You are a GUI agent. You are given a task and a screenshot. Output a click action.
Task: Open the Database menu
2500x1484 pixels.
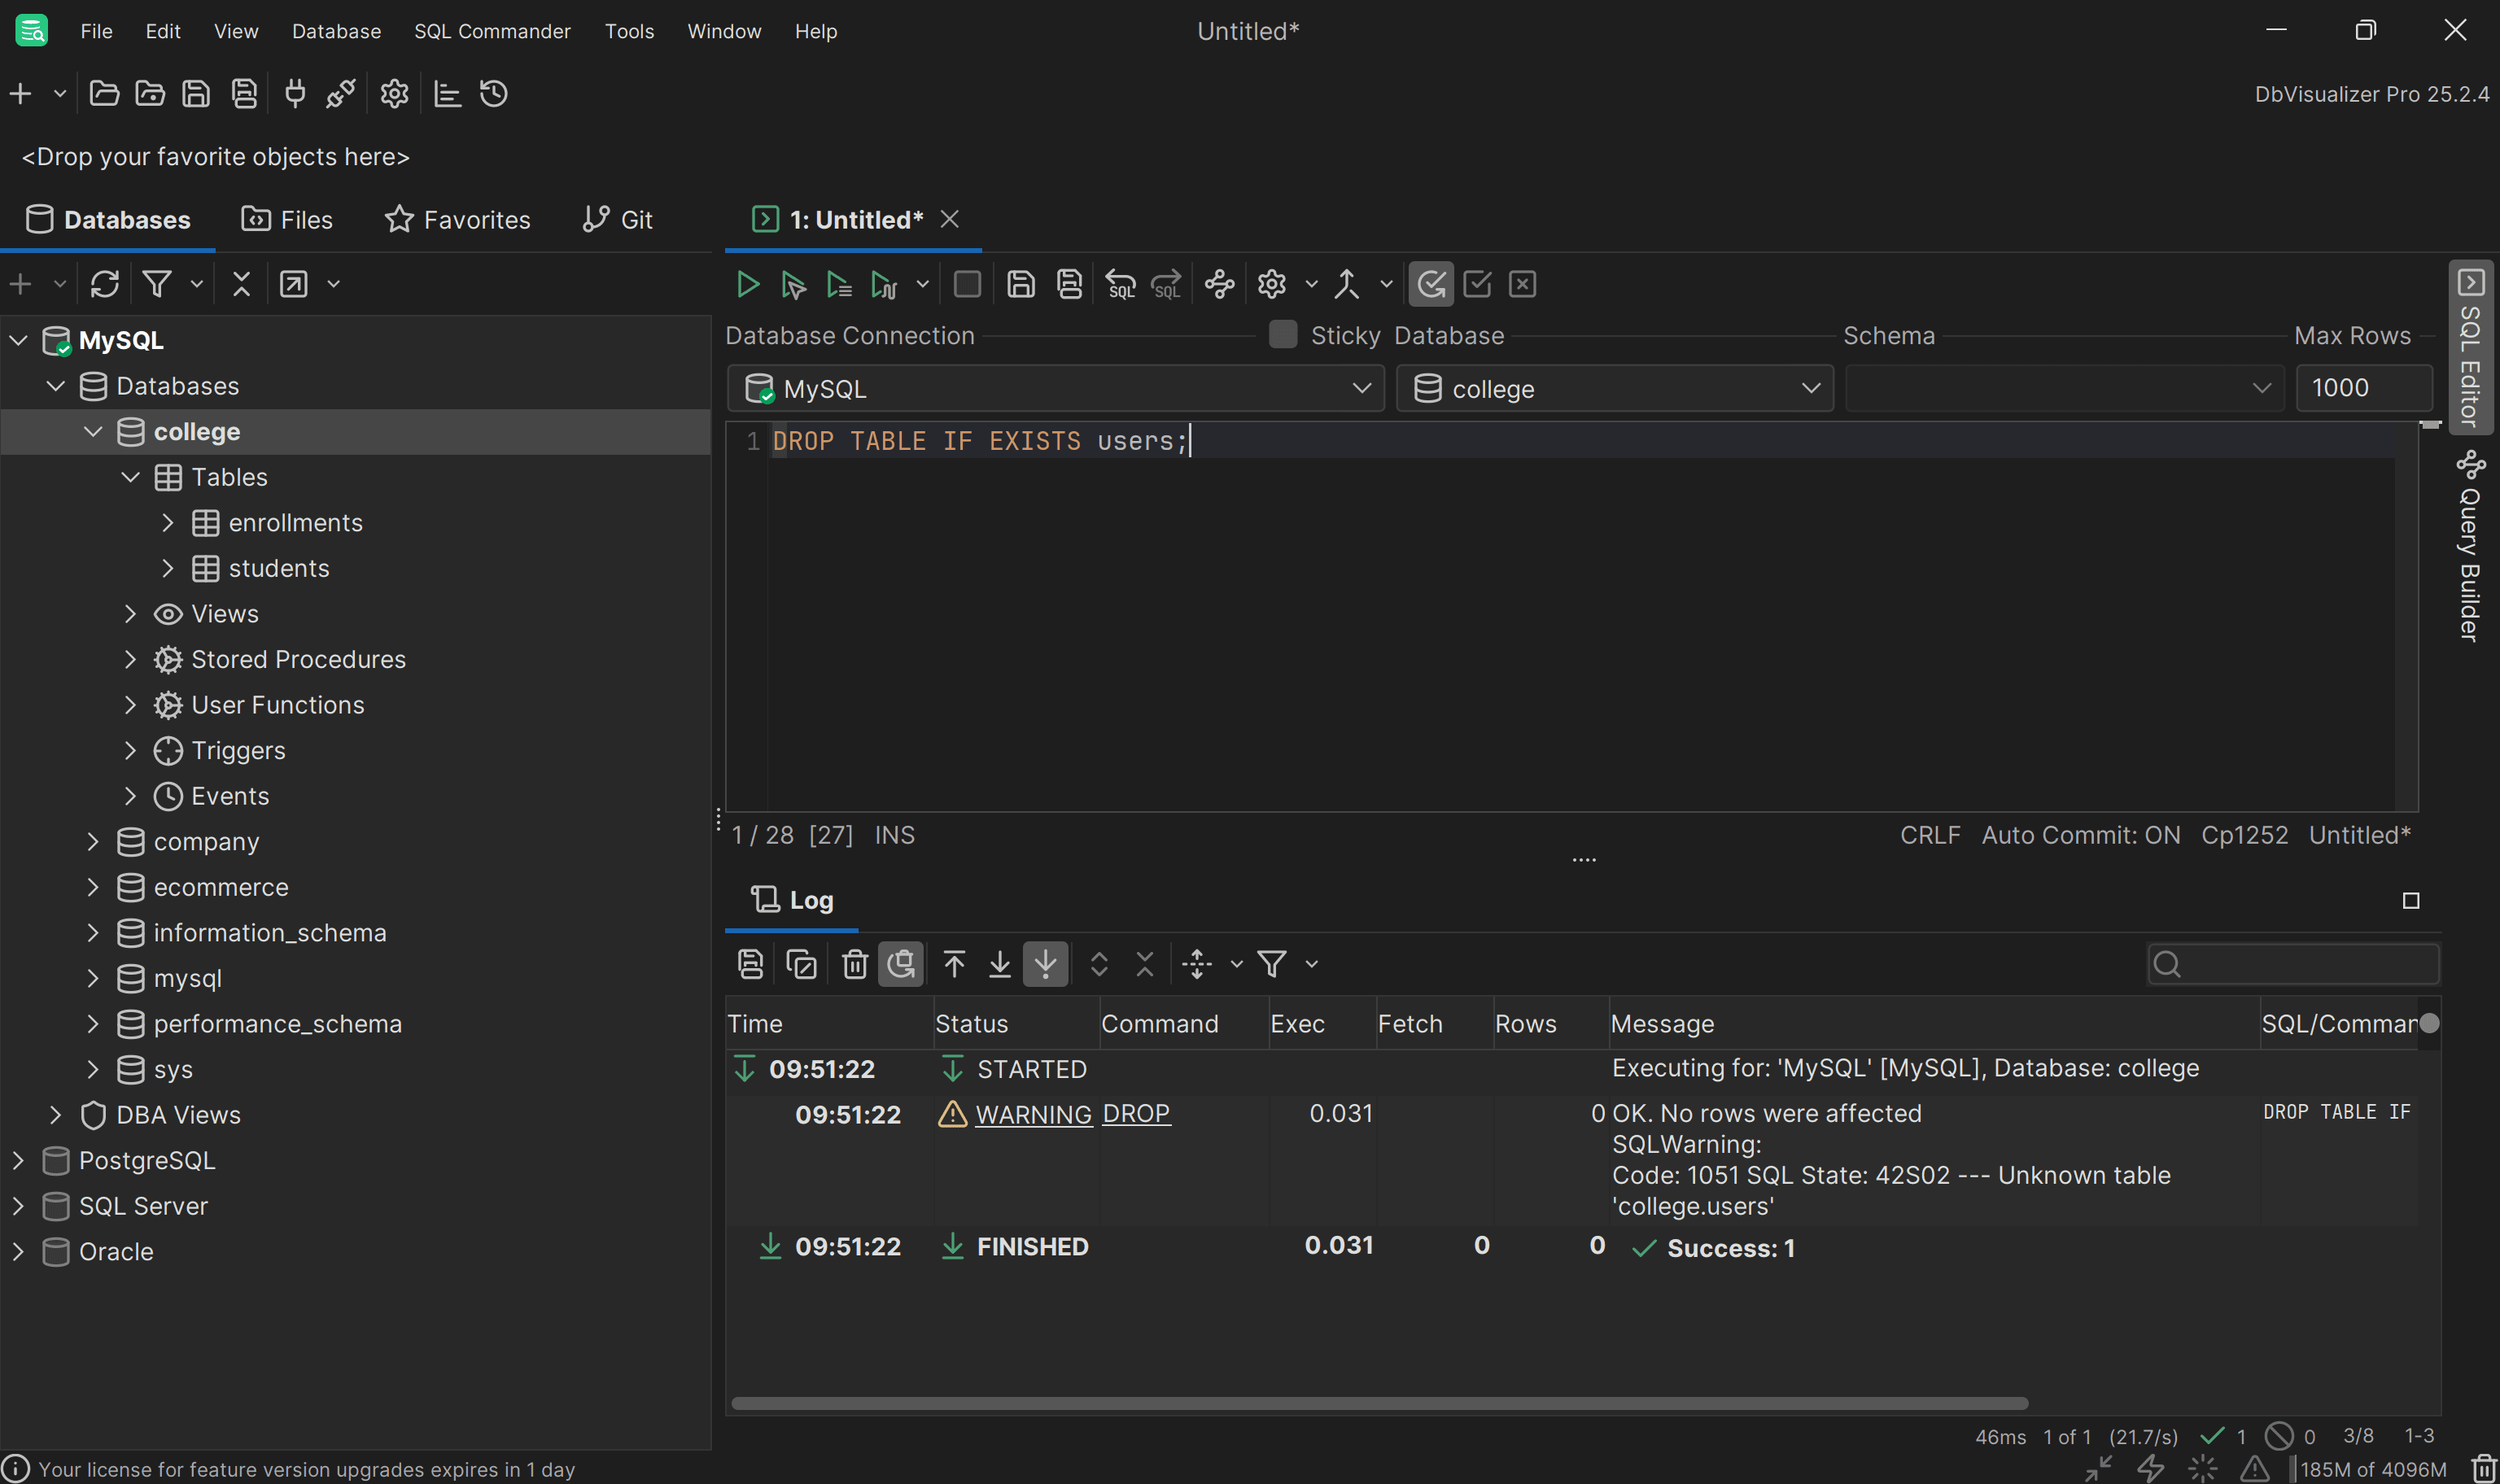pyautogui.click(x=336, y=31)
